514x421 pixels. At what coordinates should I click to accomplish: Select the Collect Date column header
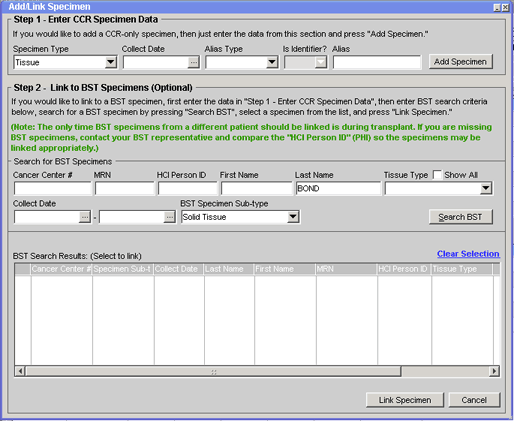(179, 269)
